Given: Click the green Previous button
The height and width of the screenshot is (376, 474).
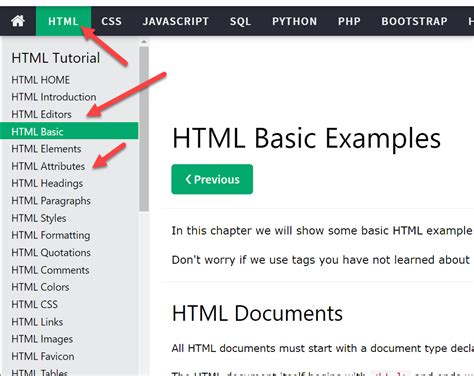Looking at the screenshot, I should pyautogui.click(x=212, y=179).
